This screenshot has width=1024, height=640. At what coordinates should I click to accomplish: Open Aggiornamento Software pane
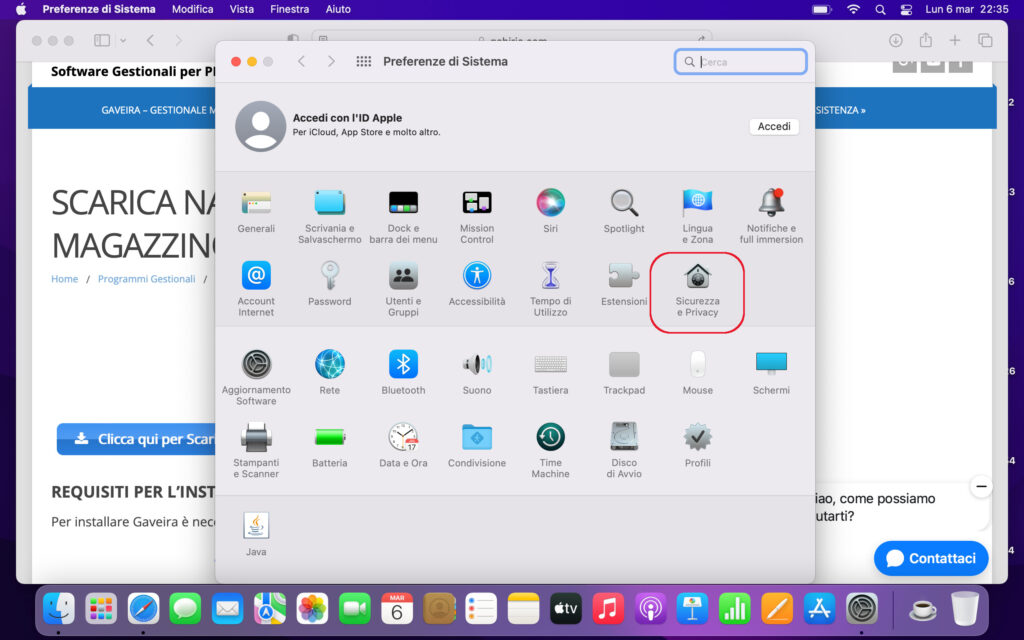(x=256, y=377)
